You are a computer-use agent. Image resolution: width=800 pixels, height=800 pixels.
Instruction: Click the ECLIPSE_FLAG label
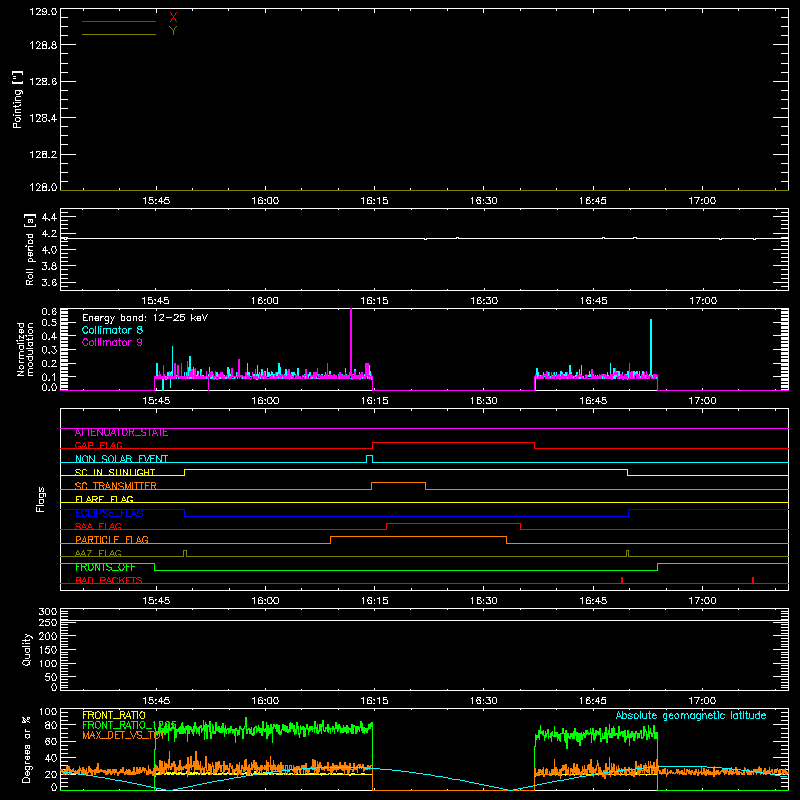pos(109,513)
